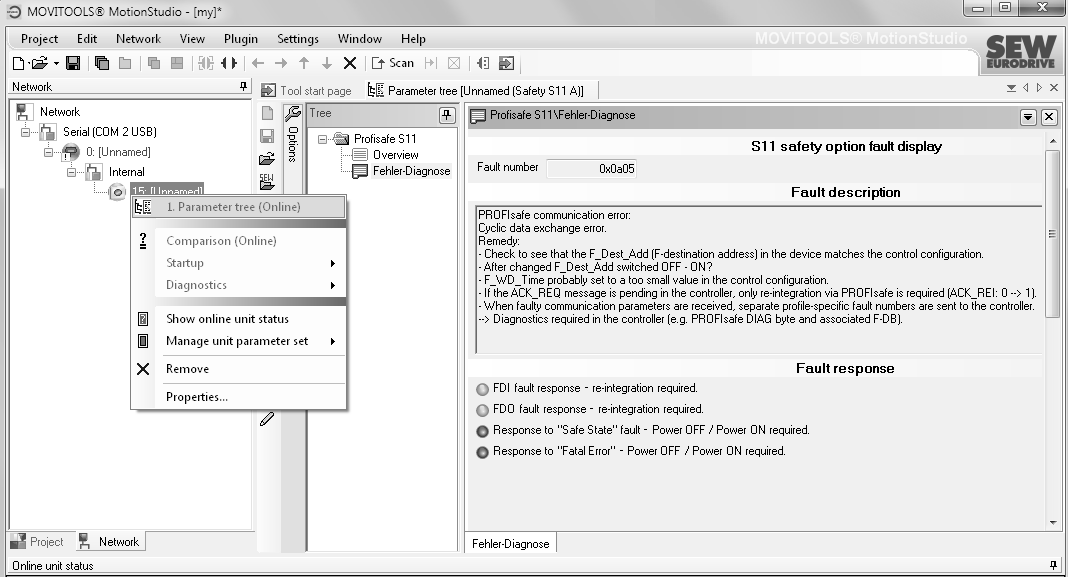Select the Fehler-Diagnose bottom tab
1068x577 pixels.
(511, 544)
